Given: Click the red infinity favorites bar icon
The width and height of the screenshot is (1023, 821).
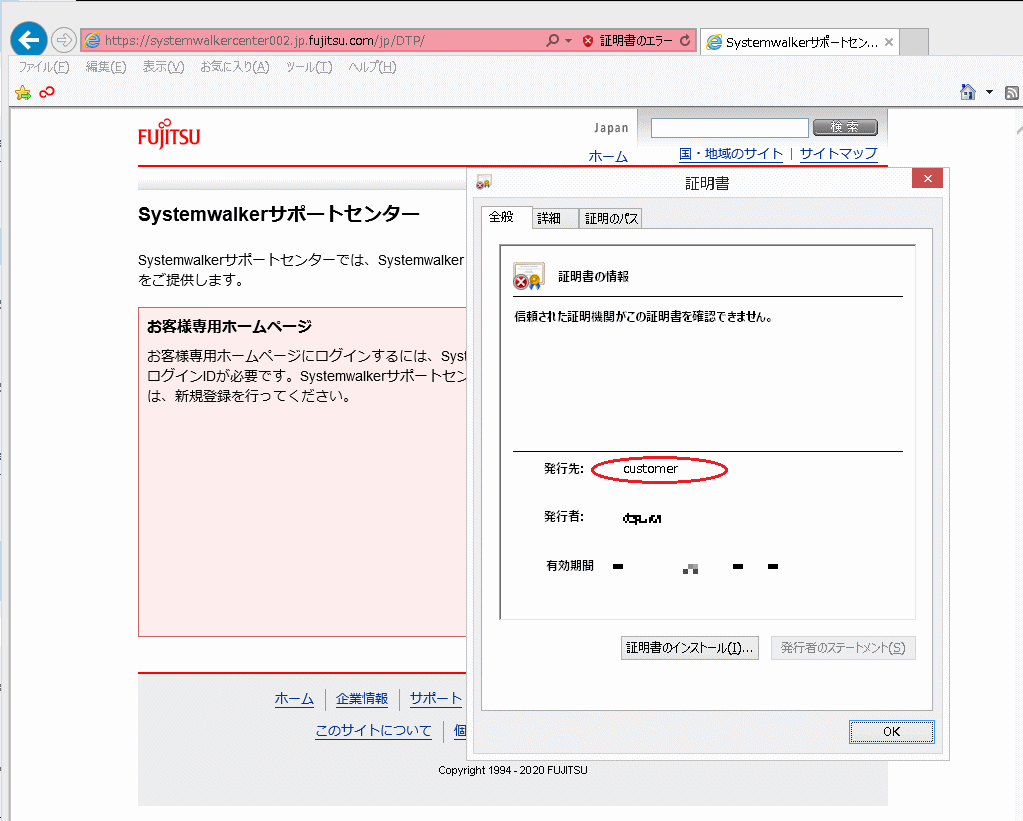Looking at the screenshot, I should pos(46,92).
